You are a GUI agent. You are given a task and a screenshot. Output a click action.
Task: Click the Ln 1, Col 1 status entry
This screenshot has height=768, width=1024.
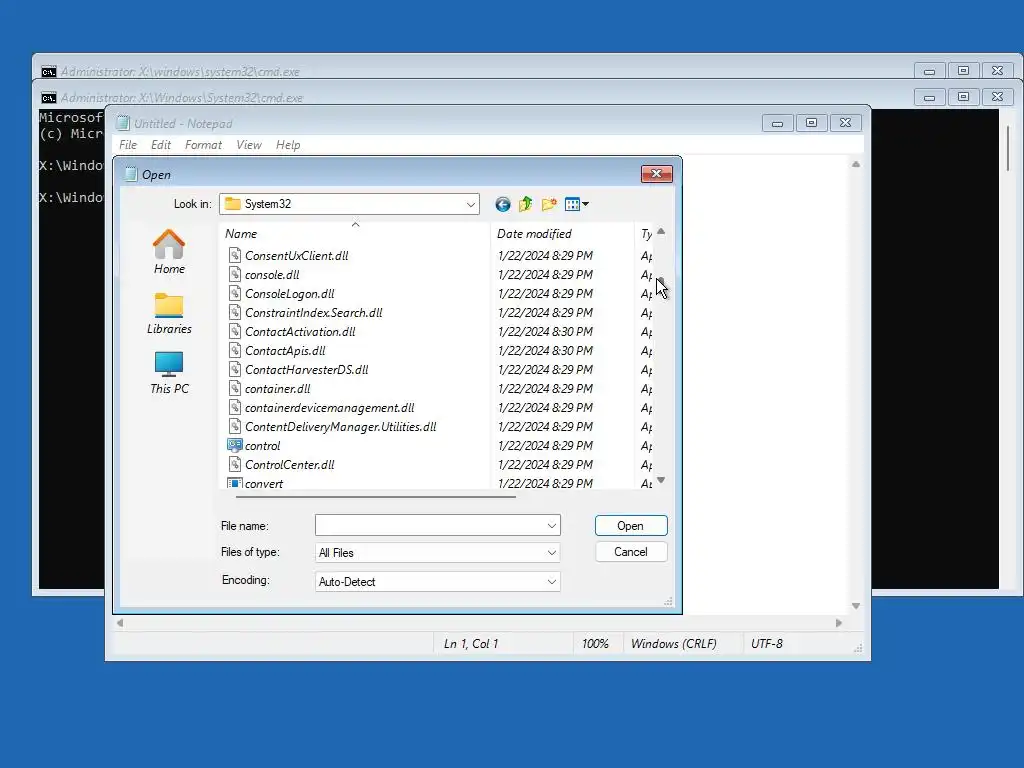pos(471,644)
